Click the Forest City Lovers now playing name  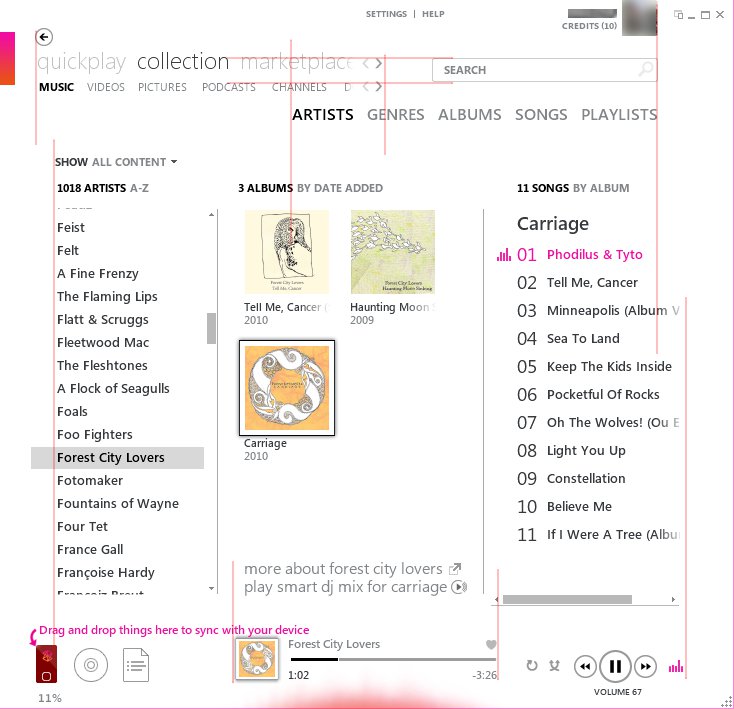pos(334,644)
